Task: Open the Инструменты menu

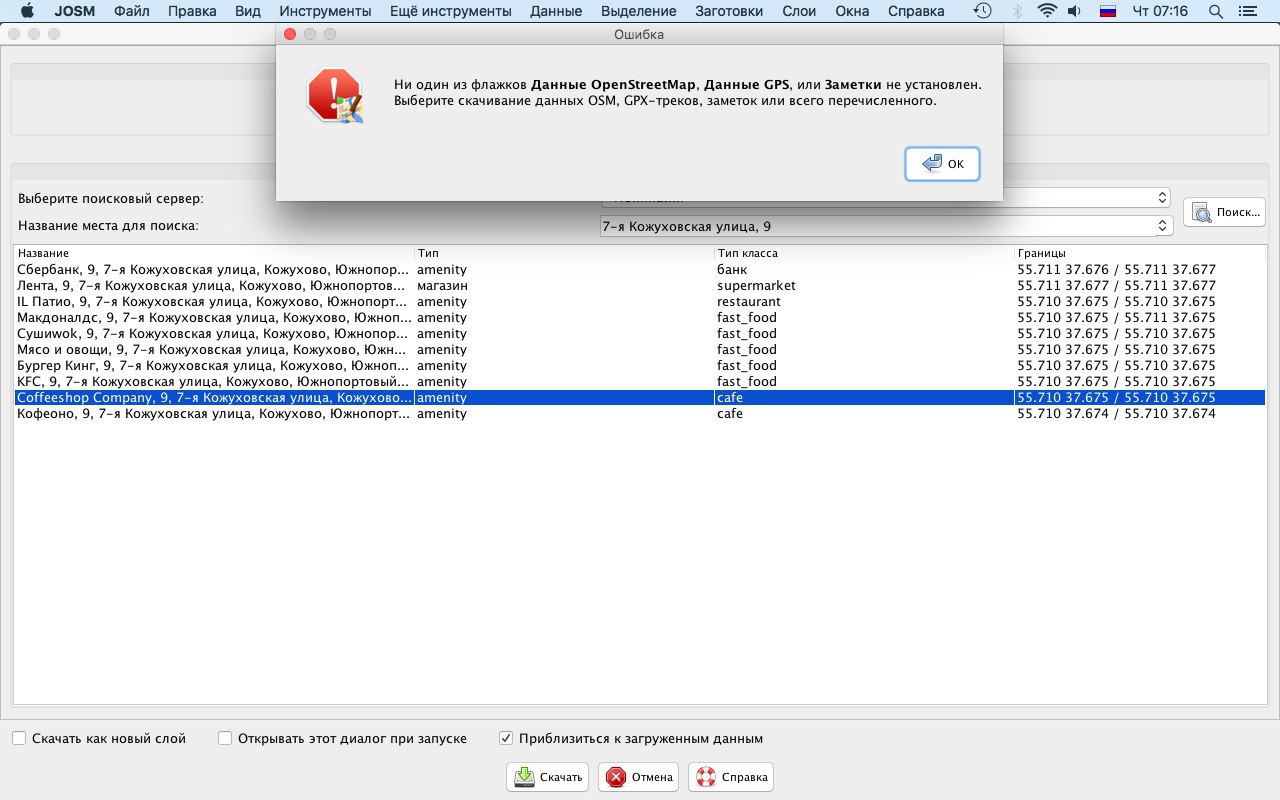Action: pos(325,11)
